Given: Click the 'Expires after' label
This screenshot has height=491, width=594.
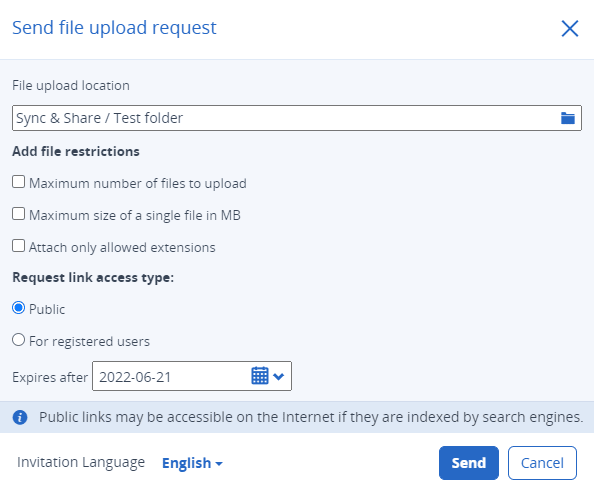Looking at the screenshot, I should (50, 377).
